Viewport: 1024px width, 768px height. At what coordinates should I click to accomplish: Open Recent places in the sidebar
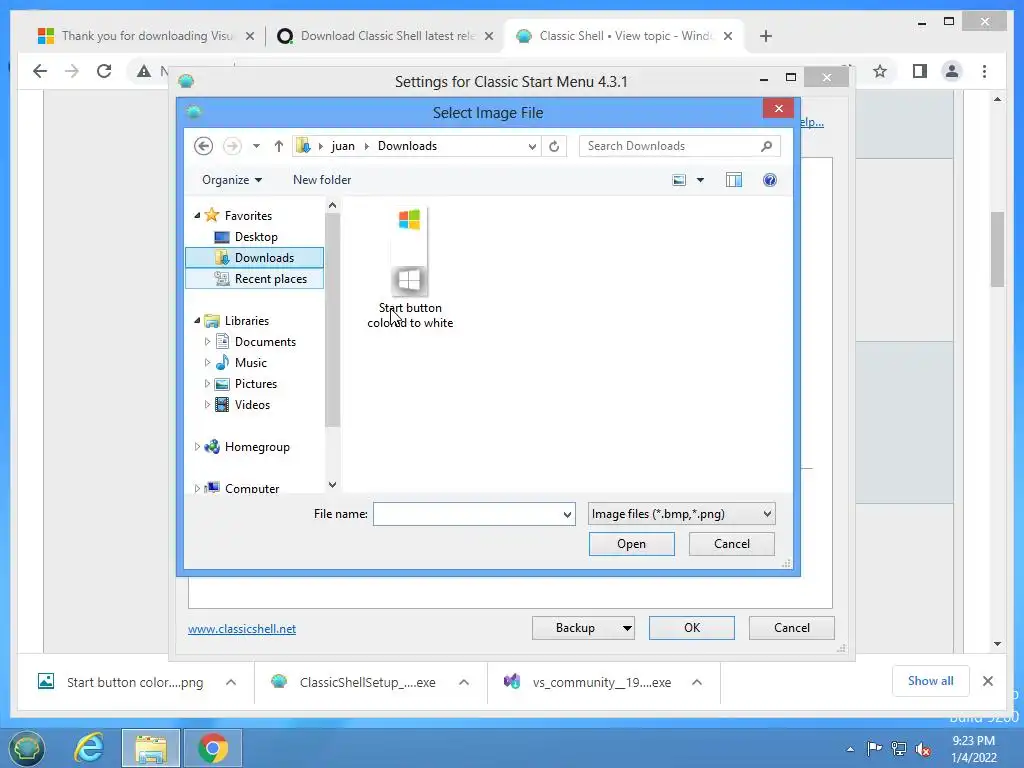pyautogui.click(x=270, y=279)
